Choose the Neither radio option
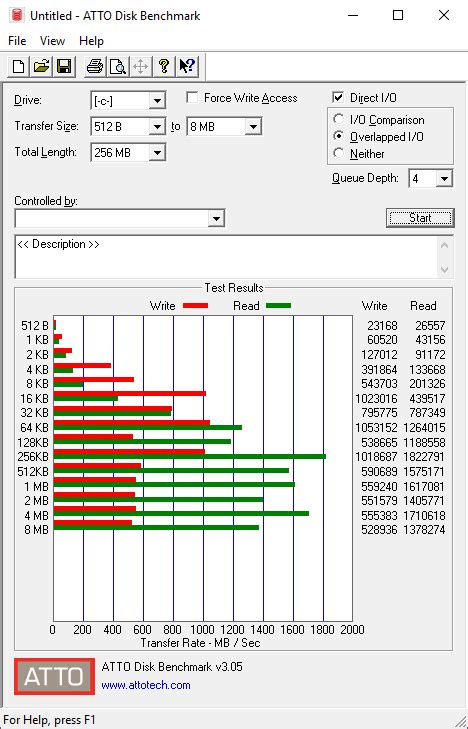This screenshot has height=729, width=468. pyautogui.click(x=339, y=153)
